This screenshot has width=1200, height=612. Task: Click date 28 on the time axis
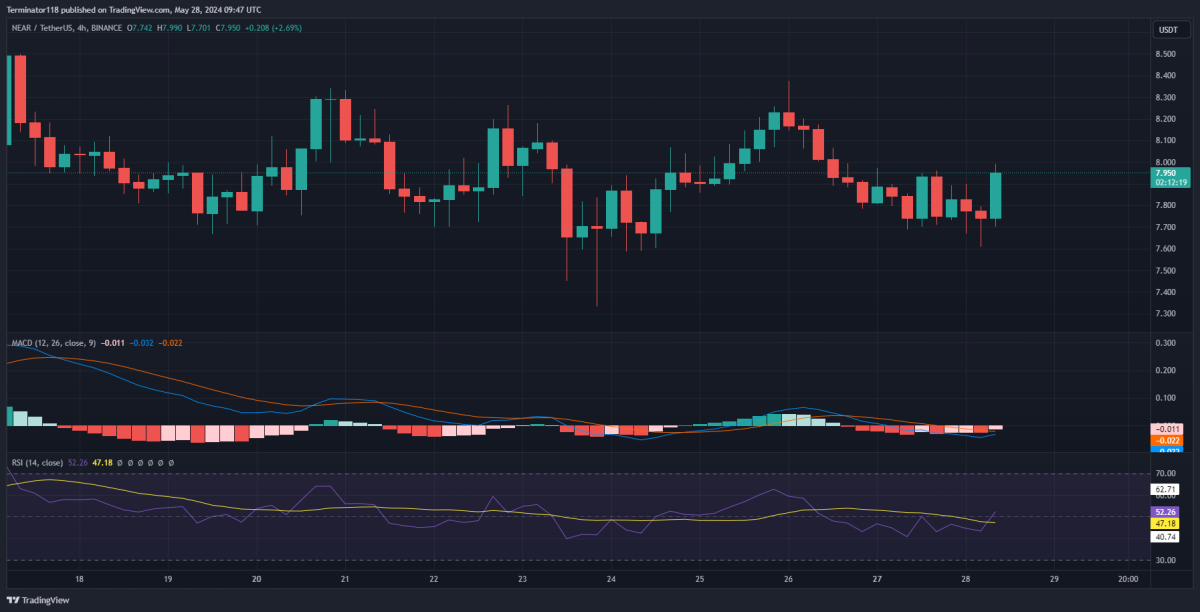tap(964, 579)
